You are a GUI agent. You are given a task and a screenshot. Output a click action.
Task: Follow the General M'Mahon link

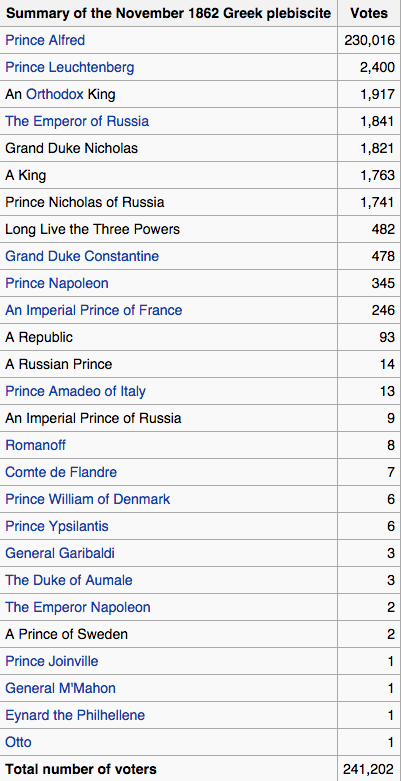pos(60,688)
